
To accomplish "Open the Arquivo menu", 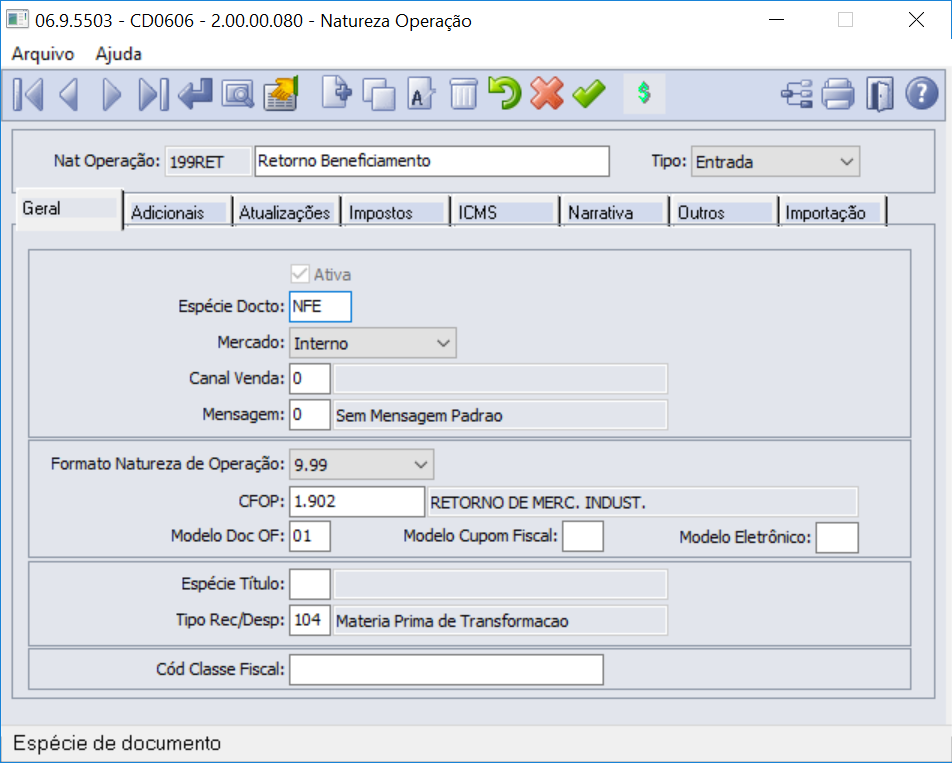I will pyautogui.click(x=43, y=54).
